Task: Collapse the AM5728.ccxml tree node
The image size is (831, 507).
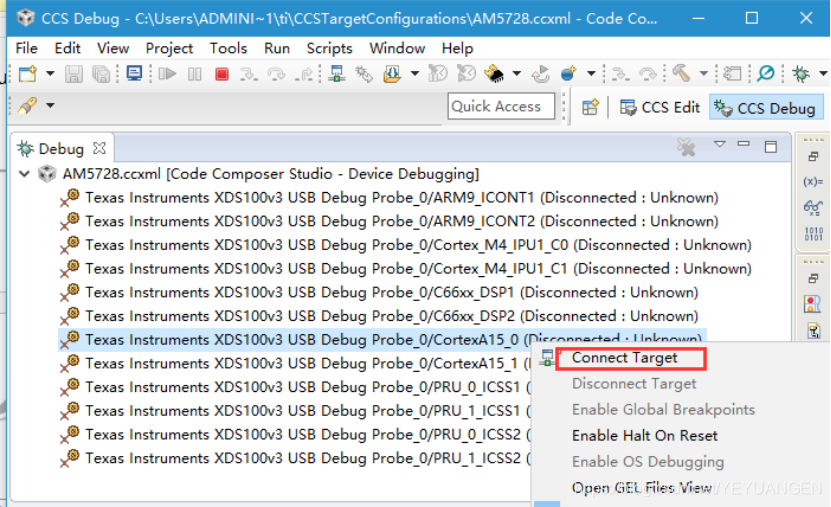Action: pos(25,174)
